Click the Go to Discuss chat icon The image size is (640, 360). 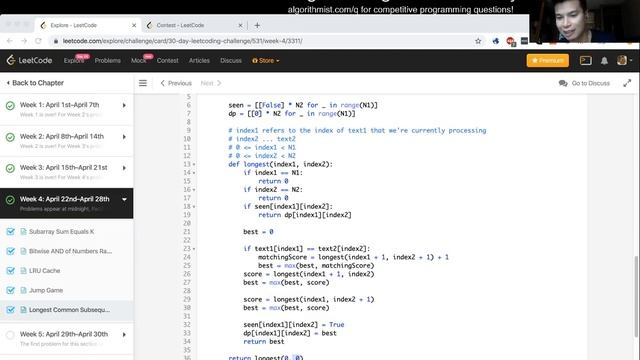coord(563,83)
